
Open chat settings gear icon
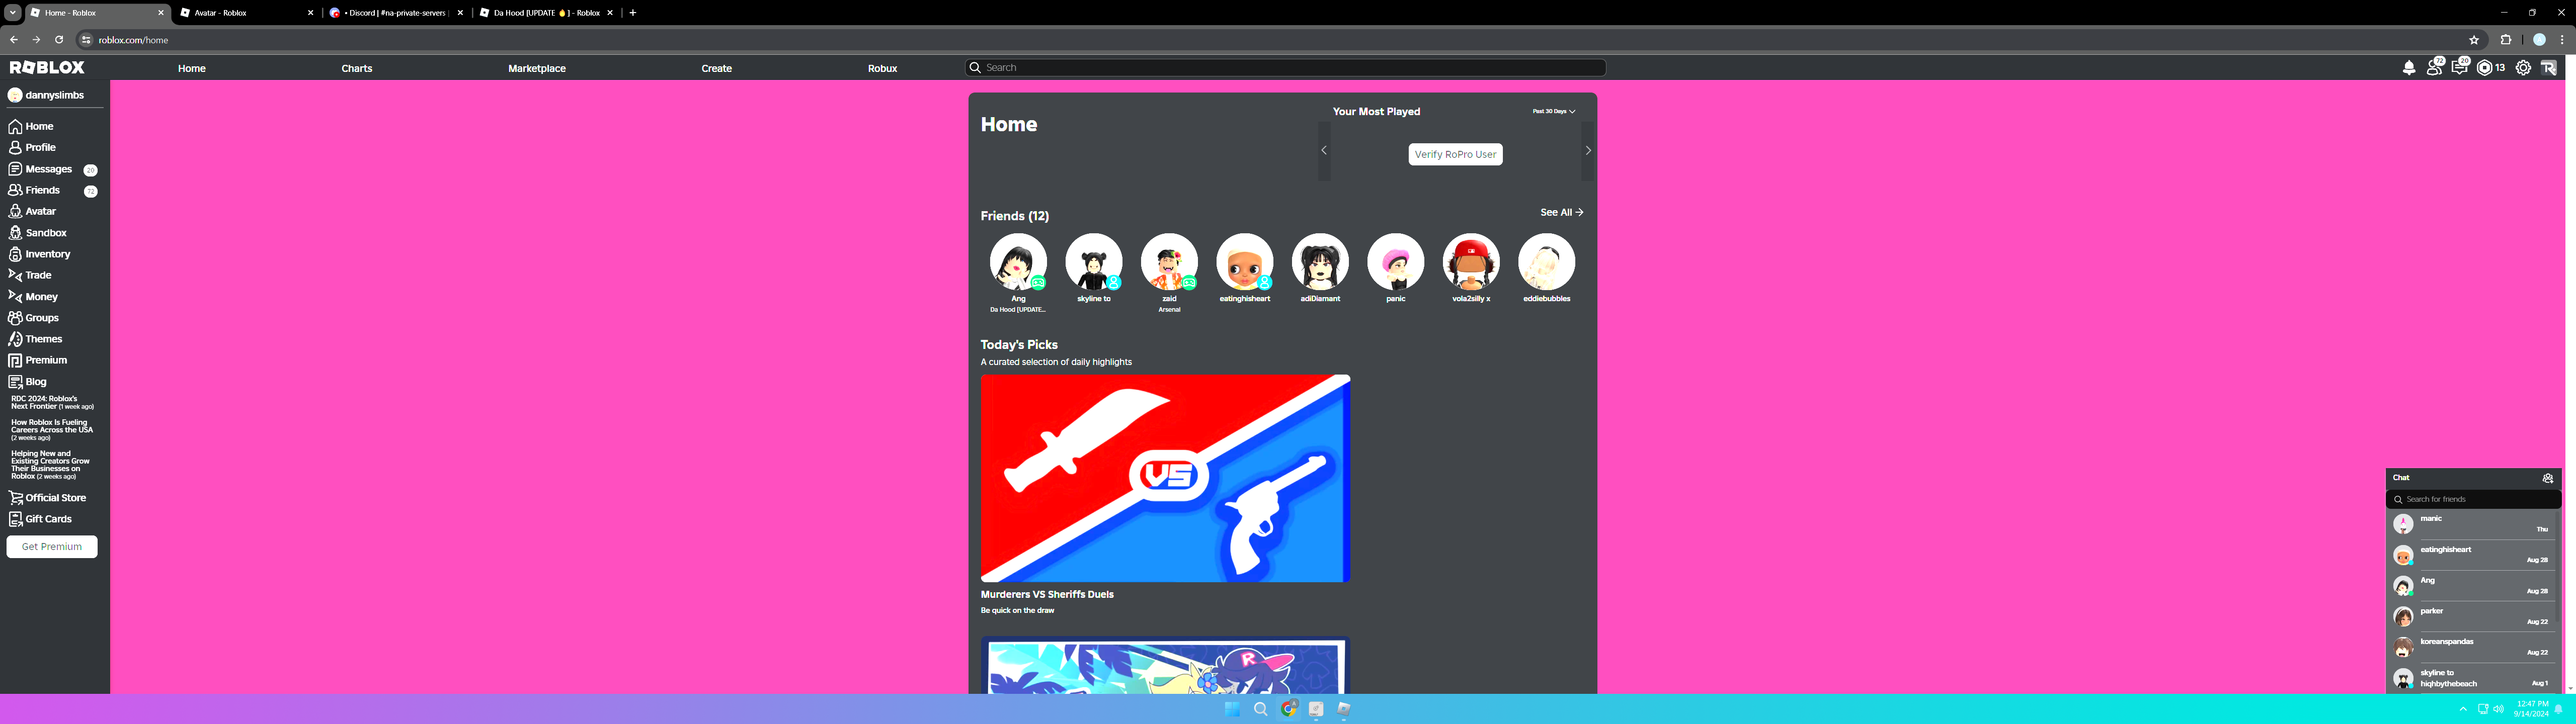click(2548, 478)
